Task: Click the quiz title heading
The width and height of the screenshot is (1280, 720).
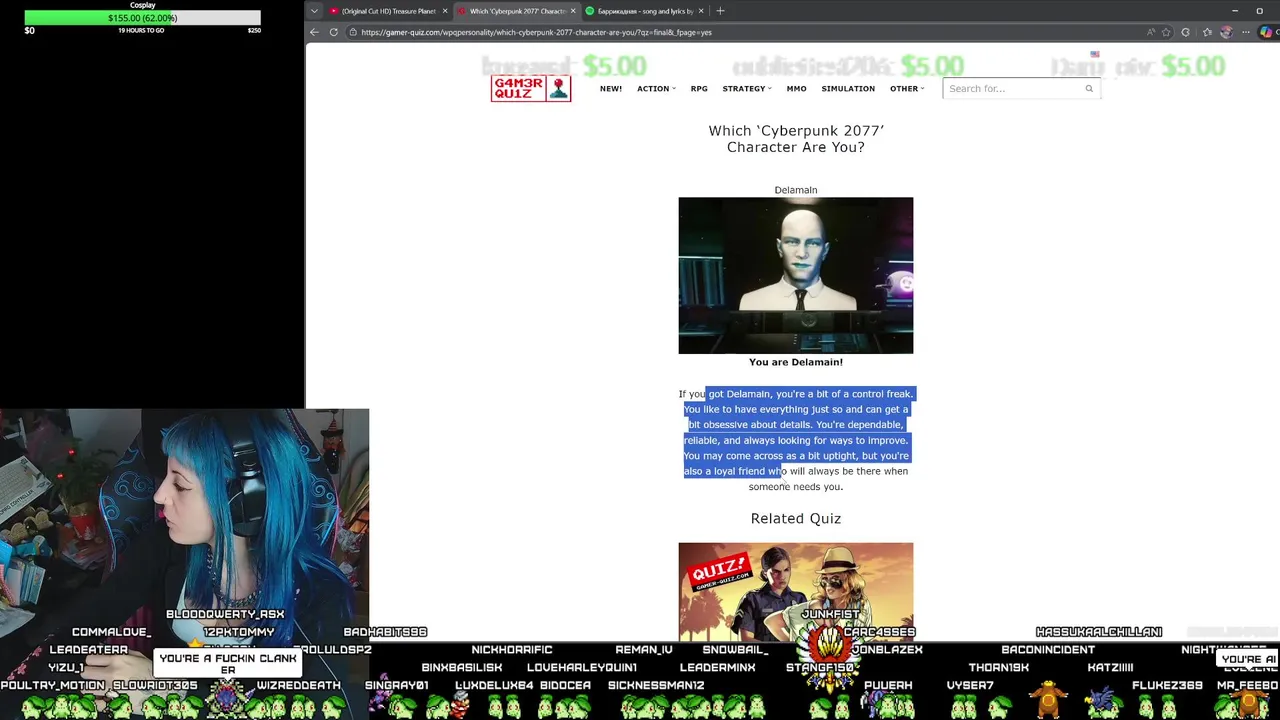Action: coord(796,138)
